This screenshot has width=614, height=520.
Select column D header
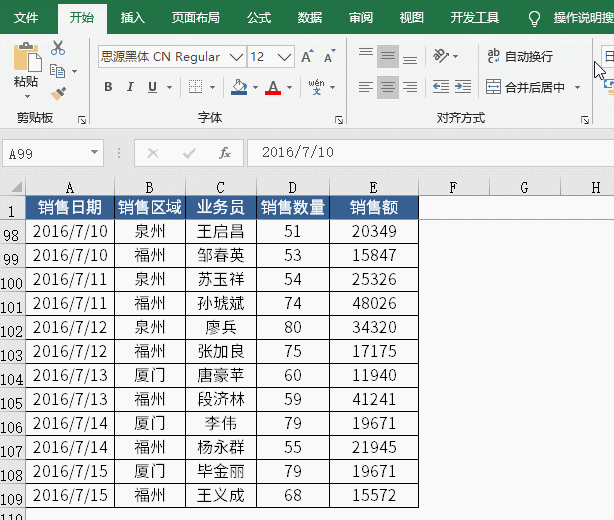[293, 188]
